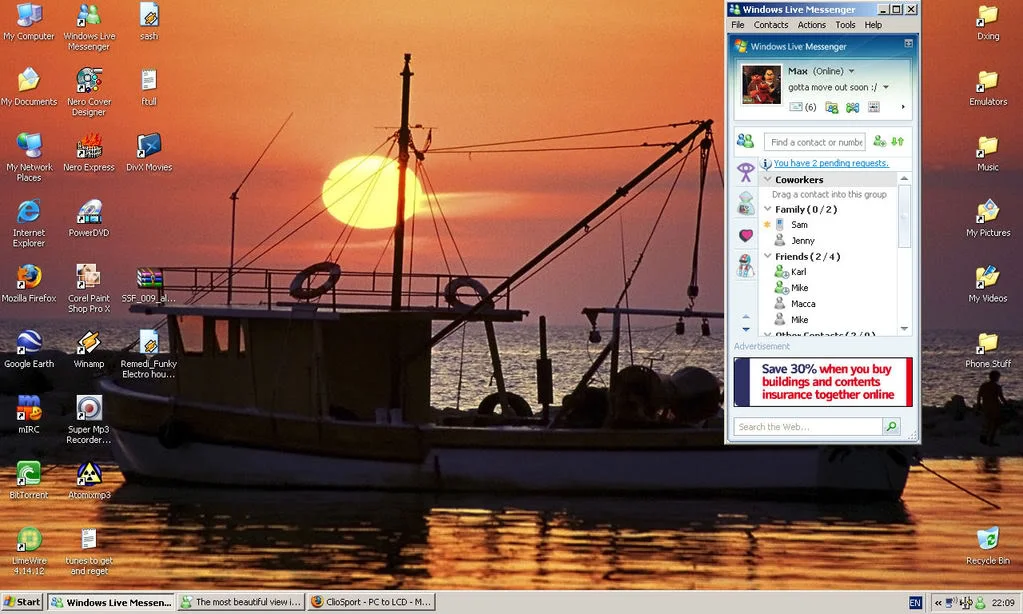Click the 'You have 2 pending requests' link
The image size is (1023, 614).
click(x=831, y=163)
